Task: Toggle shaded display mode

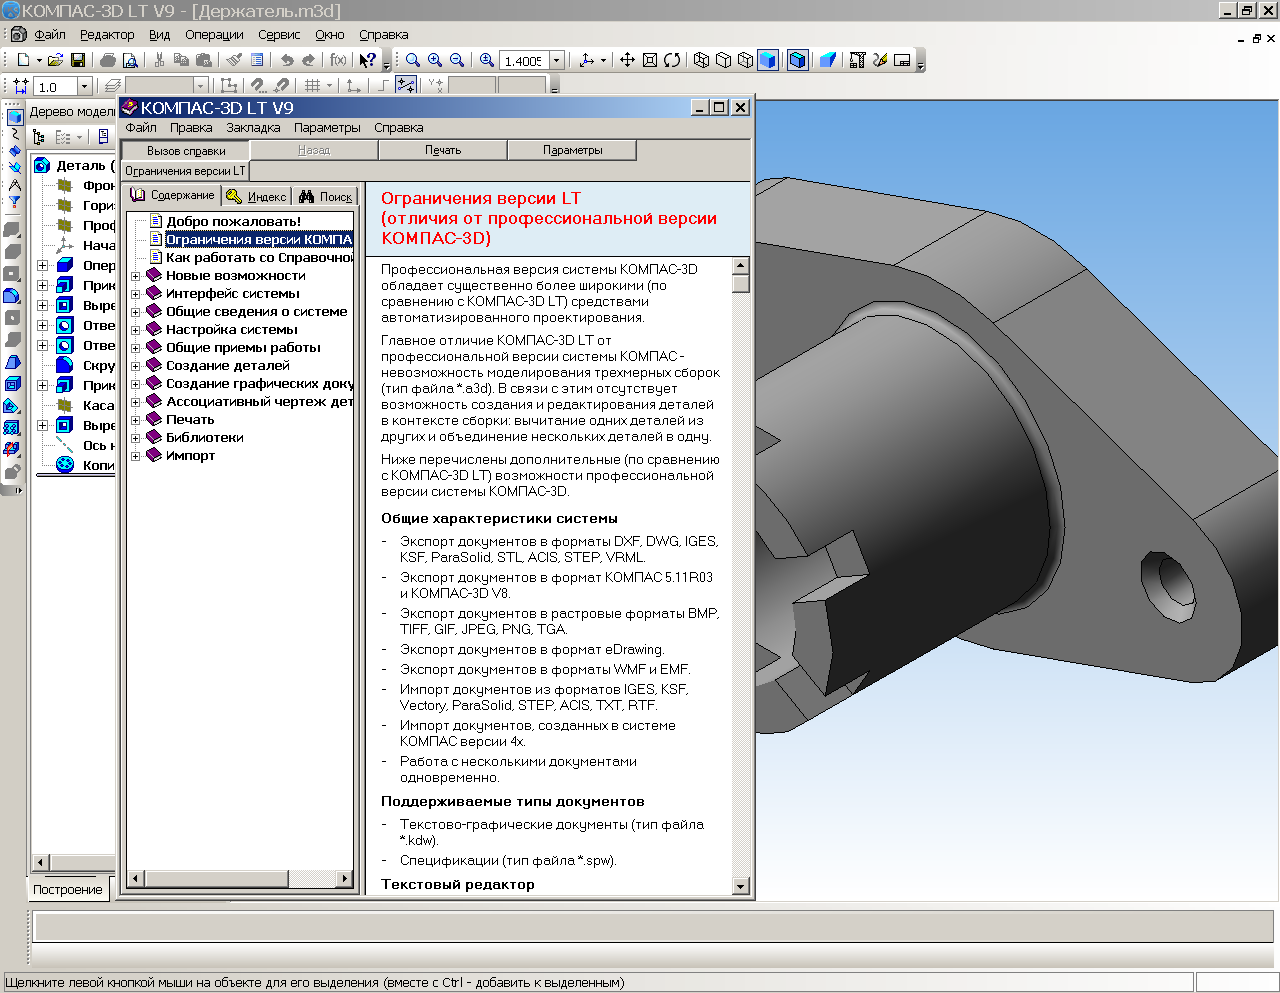Action: (768, 60)
